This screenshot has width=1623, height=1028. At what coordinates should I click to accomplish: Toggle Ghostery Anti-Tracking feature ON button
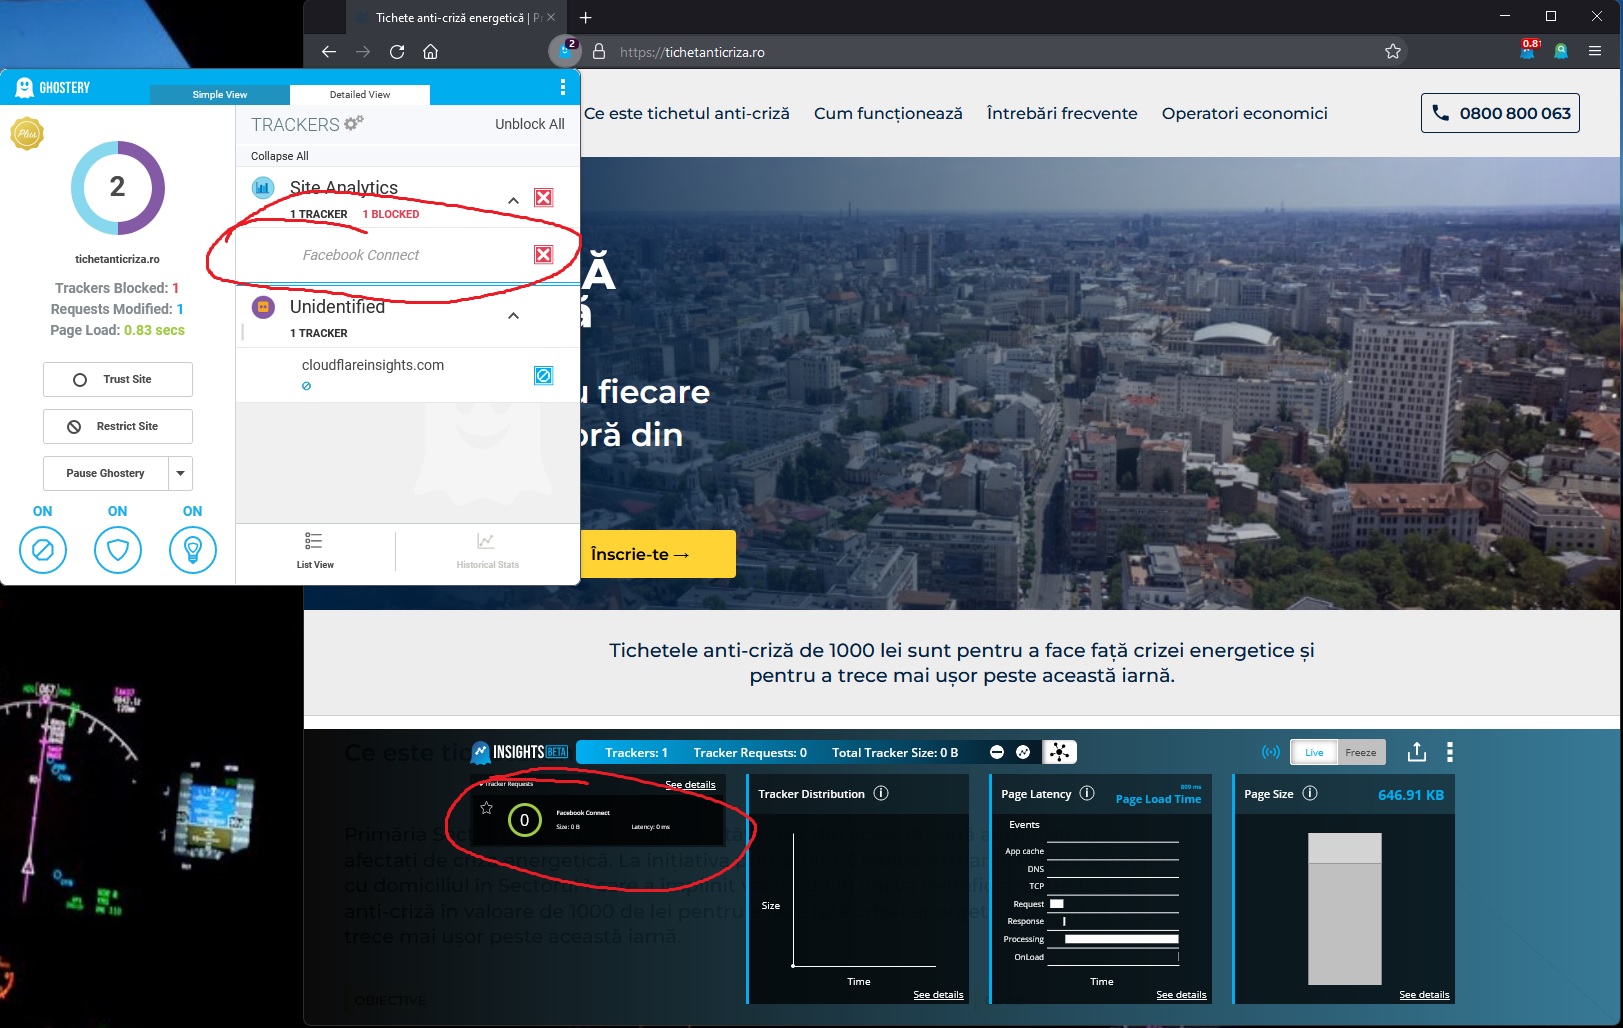click(x=43, y=549)
